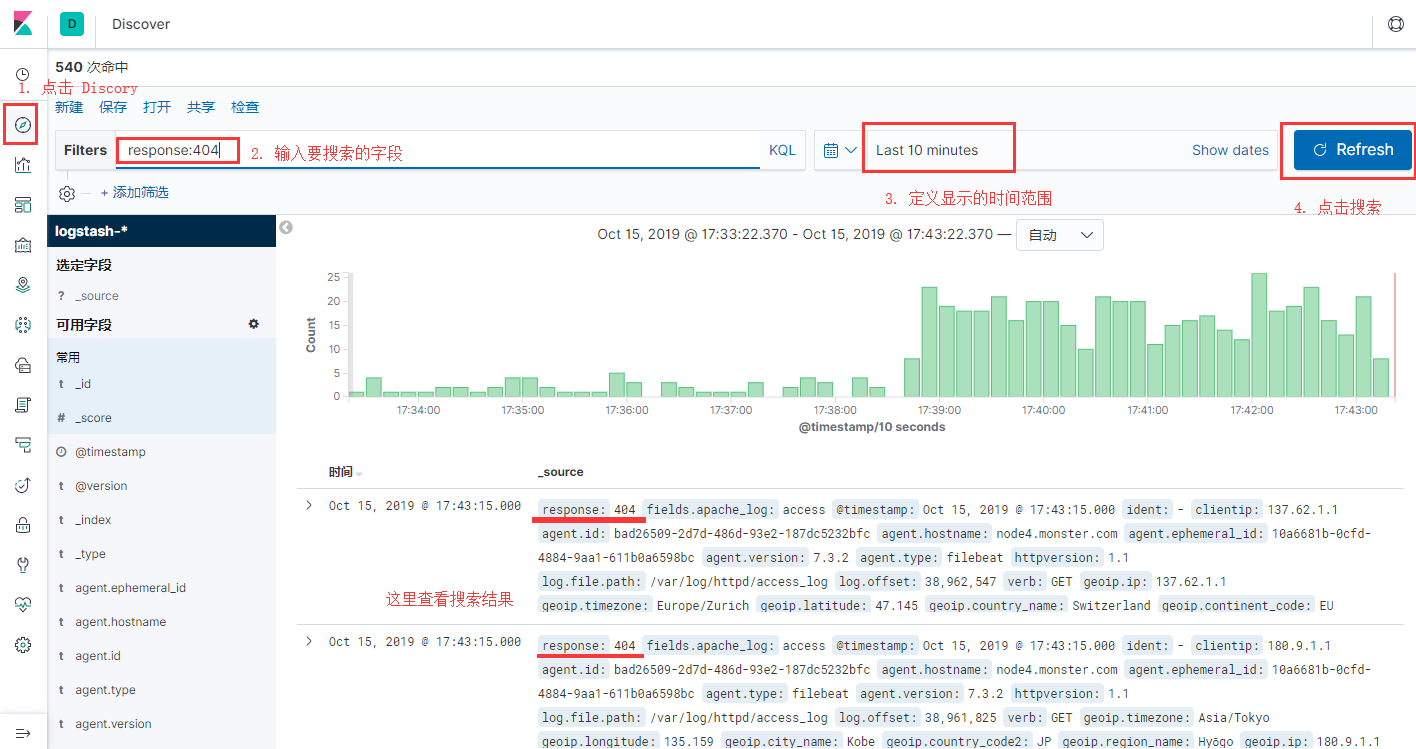Click the Refresh button

(1353, 150)
